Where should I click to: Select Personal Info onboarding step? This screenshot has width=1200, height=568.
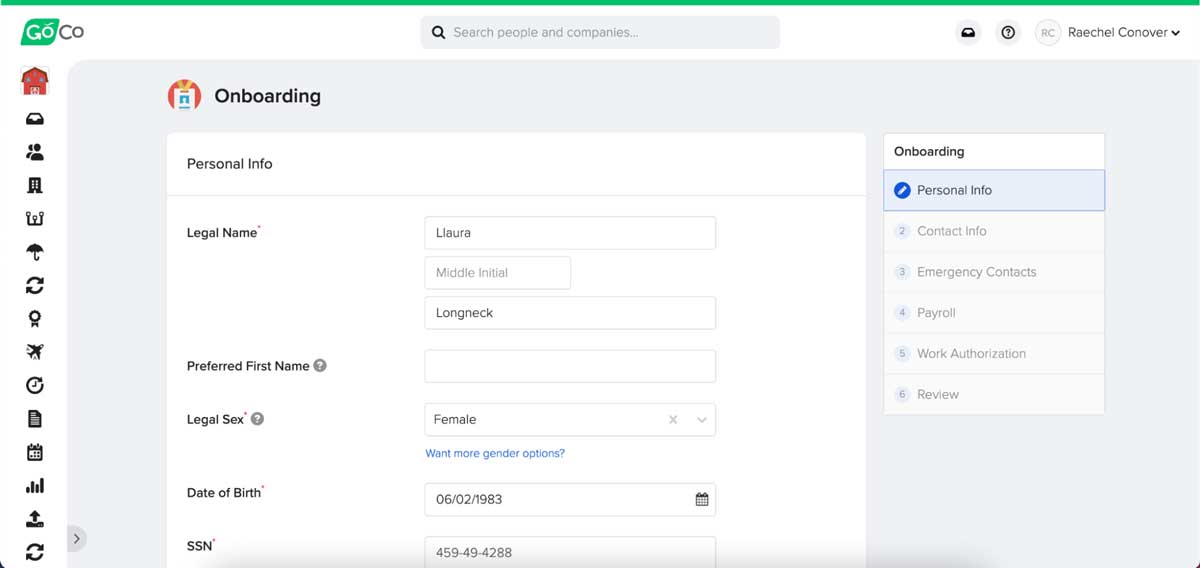(994, 190)
